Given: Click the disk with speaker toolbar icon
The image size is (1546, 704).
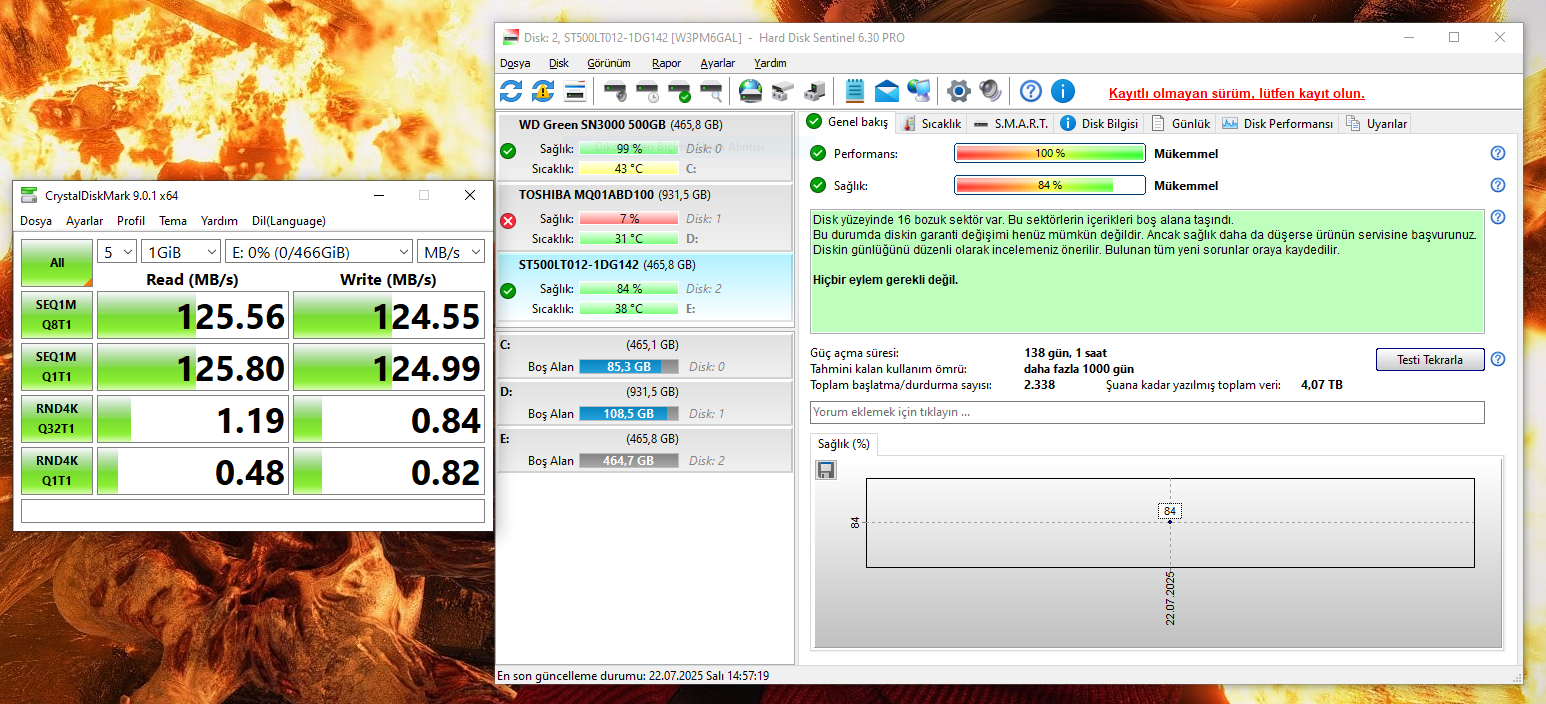Looking at the screenshot, I should click(616, 92).
